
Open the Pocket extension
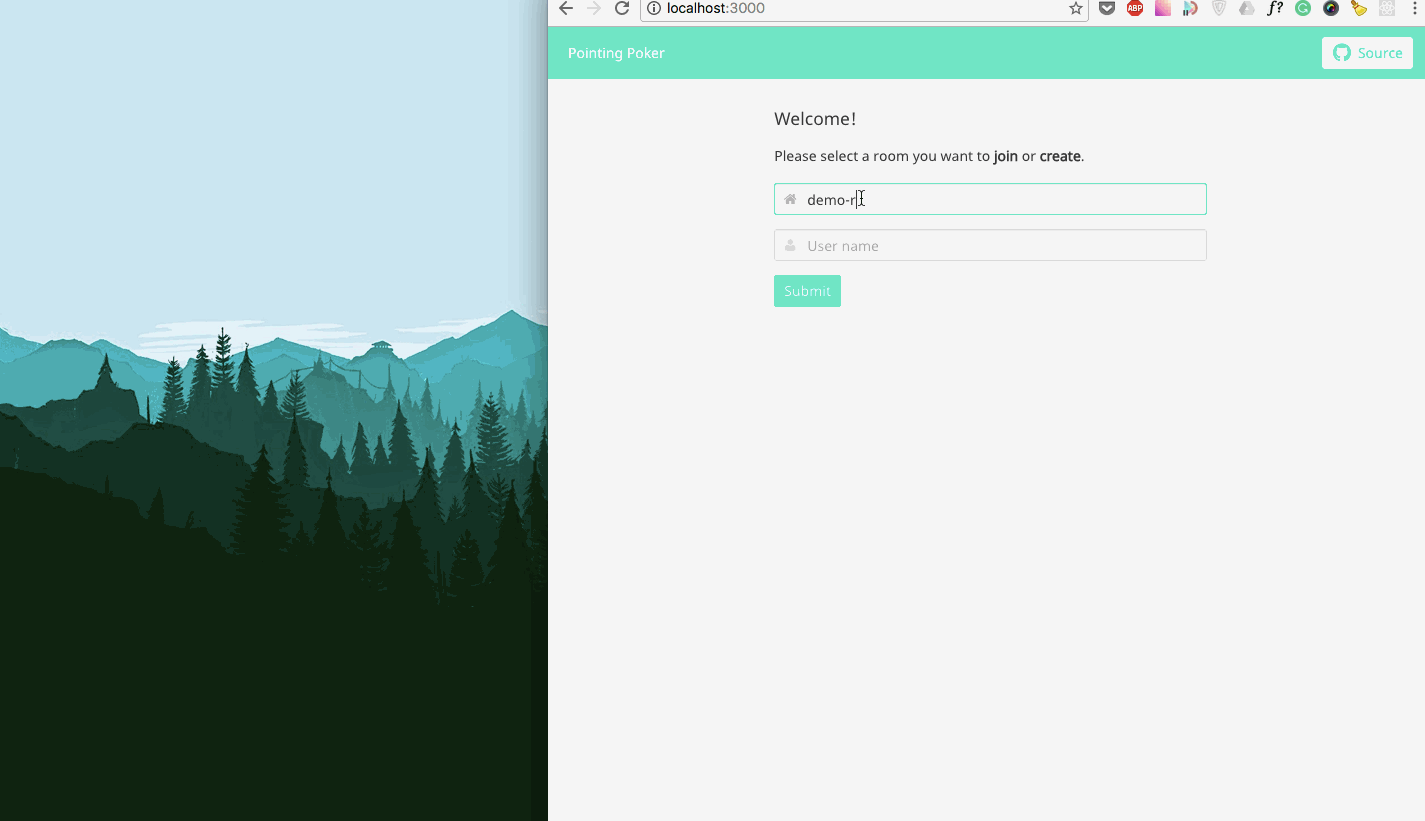point(1107,9)
